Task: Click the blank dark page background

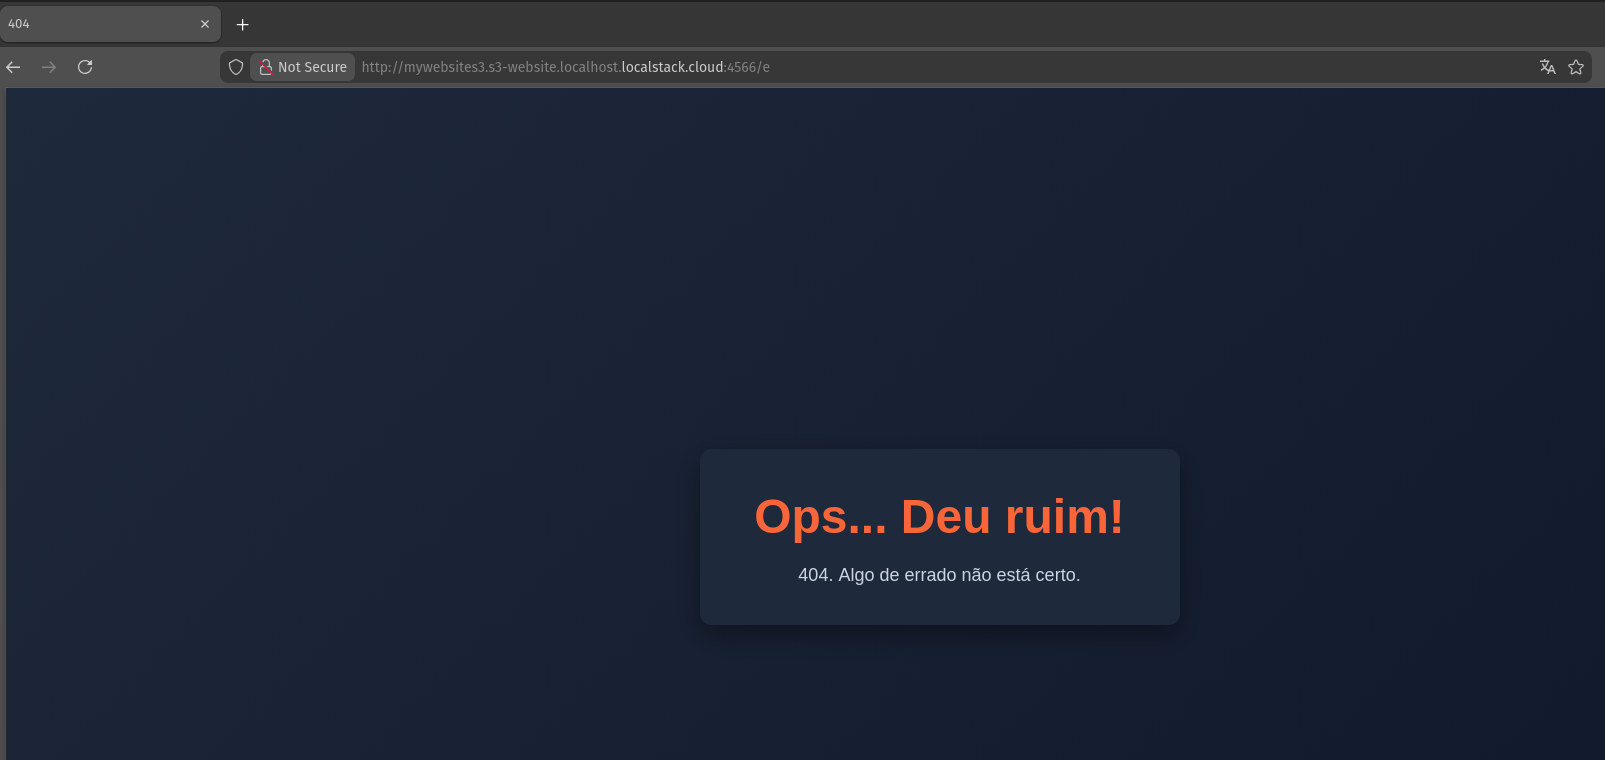Action: (400, 300)
